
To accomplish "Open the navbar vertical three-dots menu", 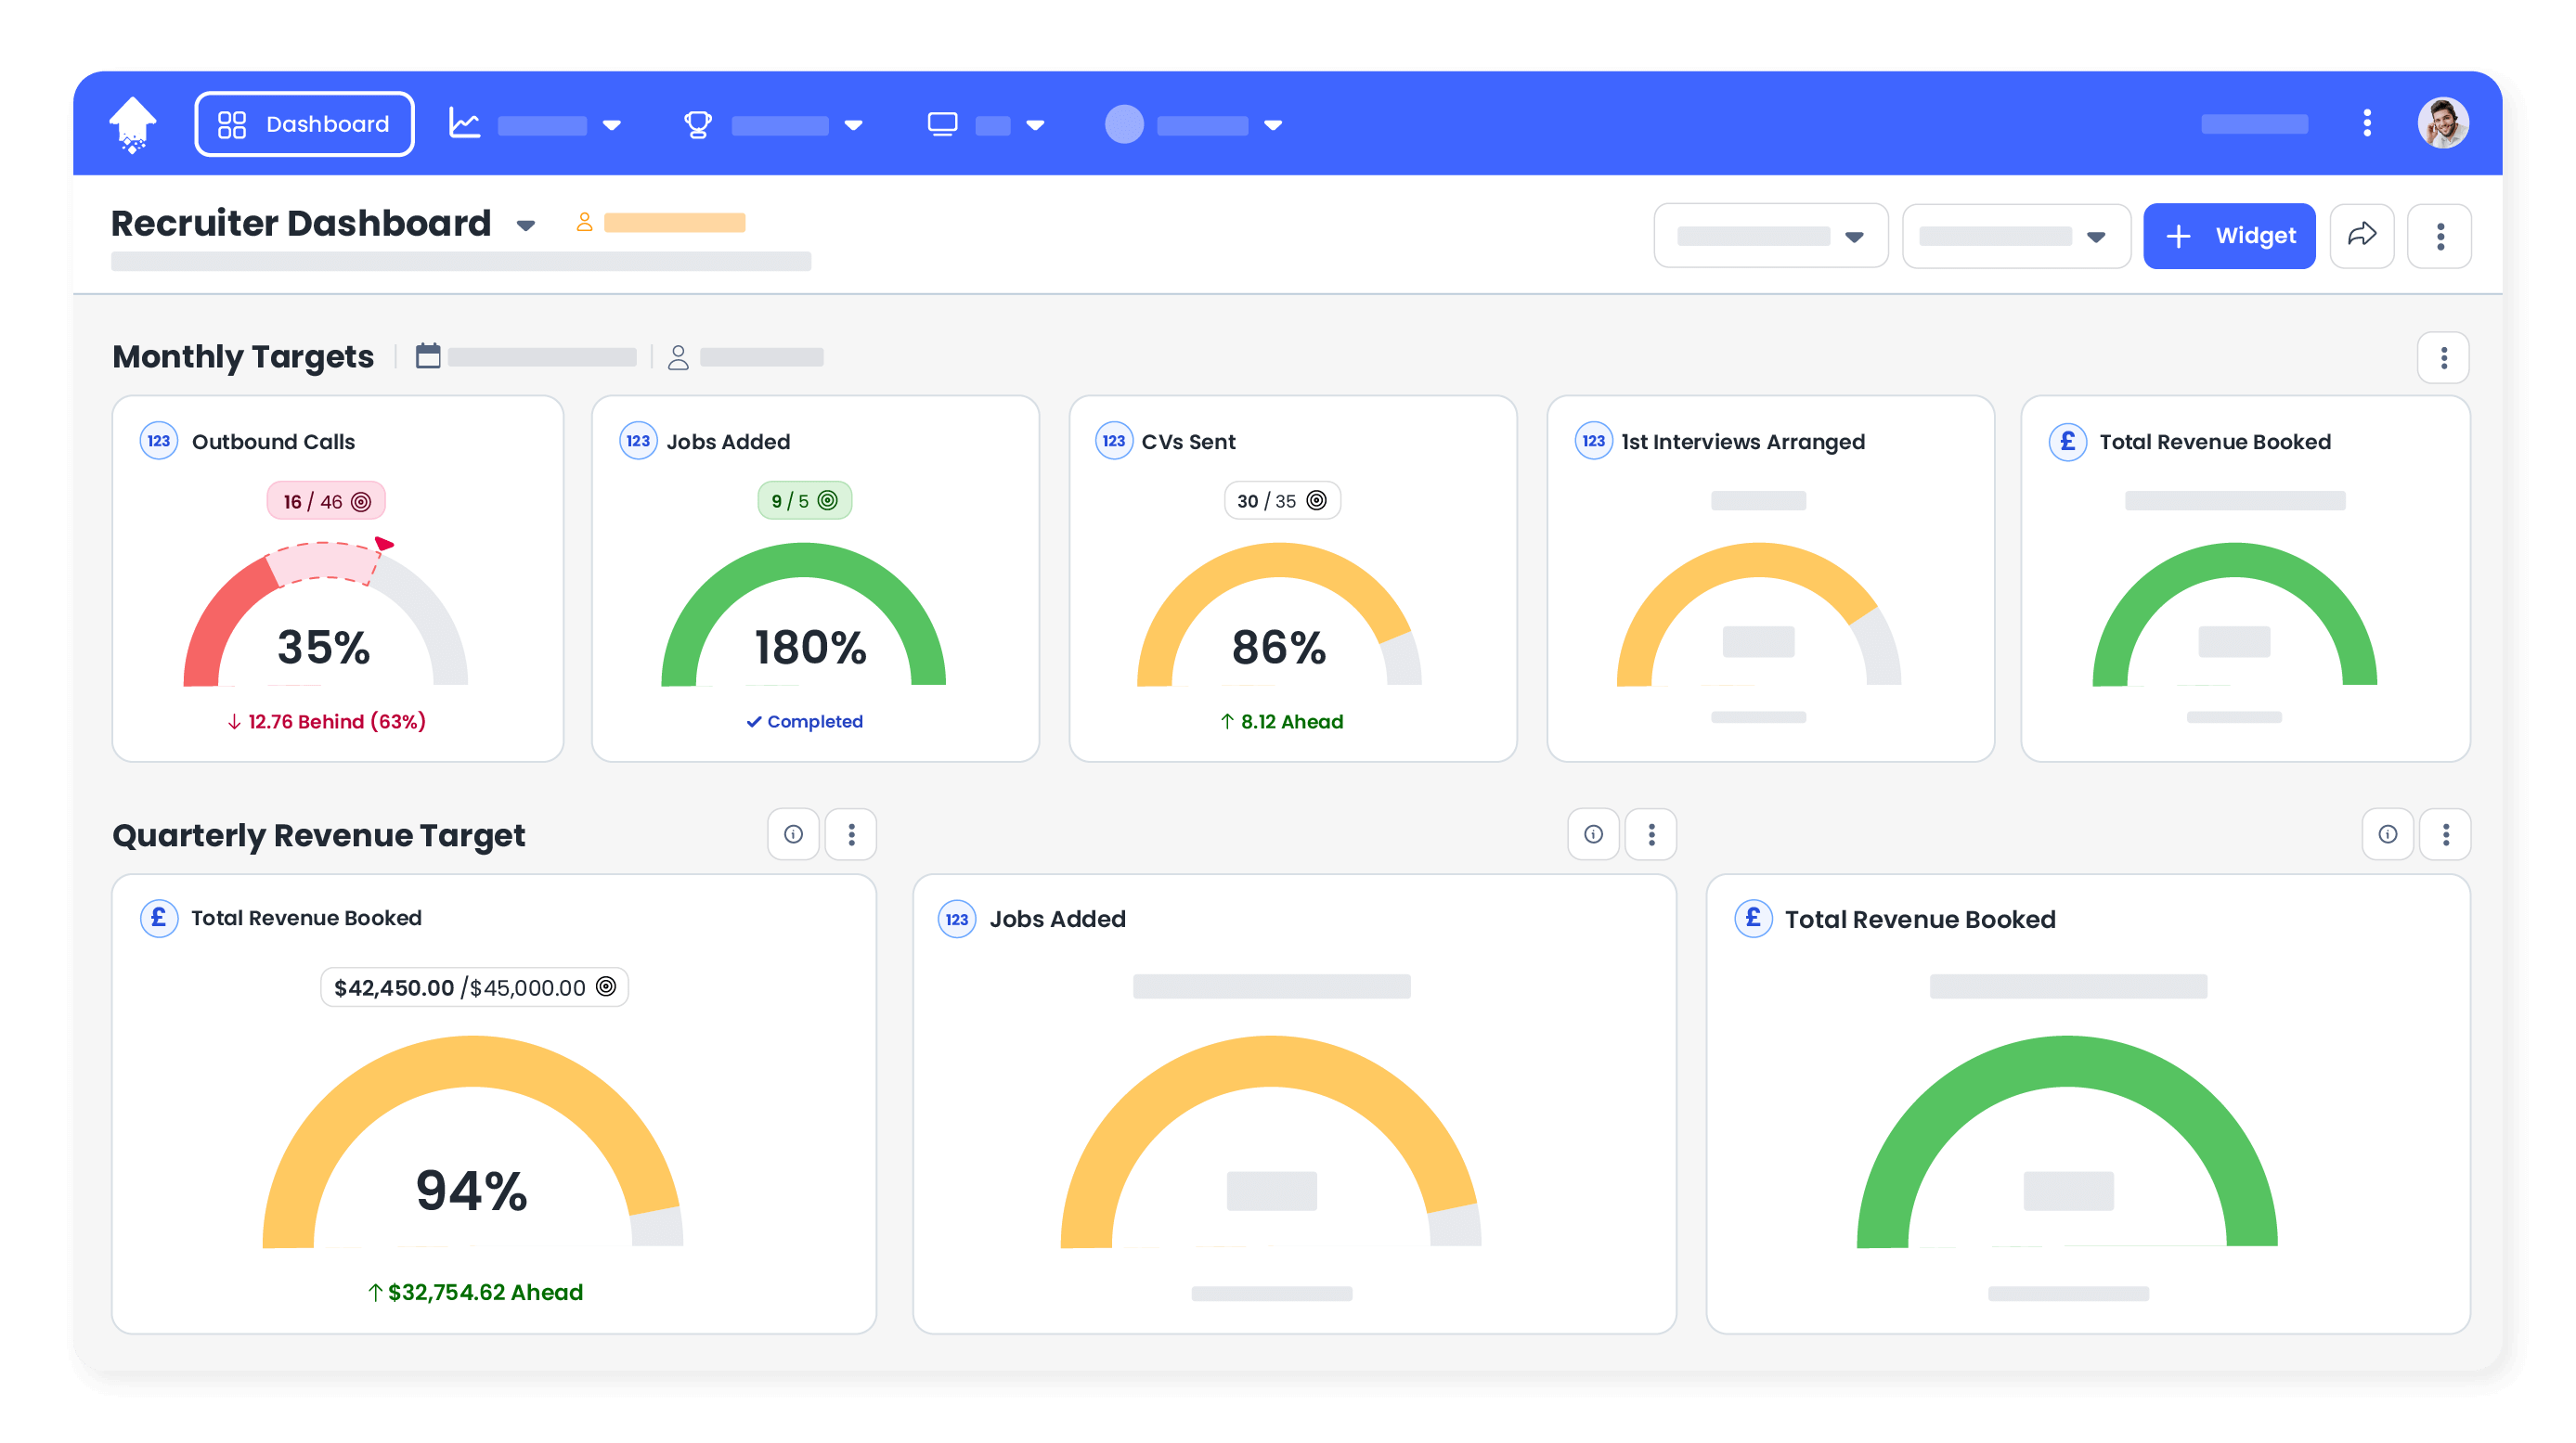I will (2366, 124).
